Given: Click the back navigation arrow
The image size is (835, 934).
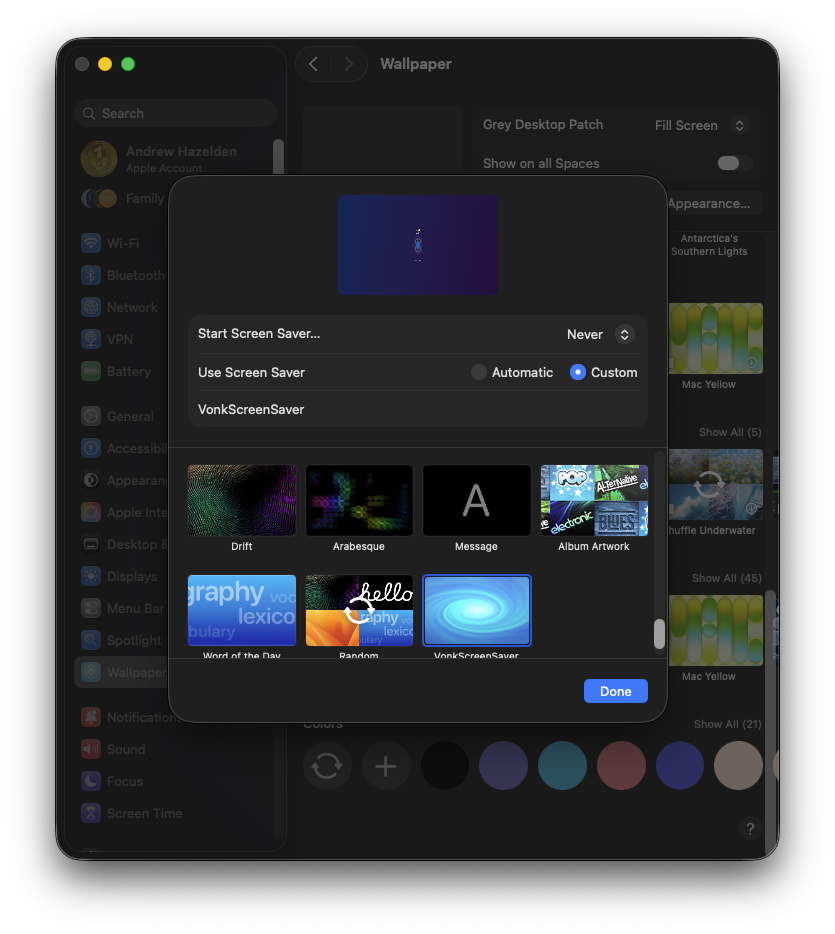Looking at the screenshot, I should point(314,64).
